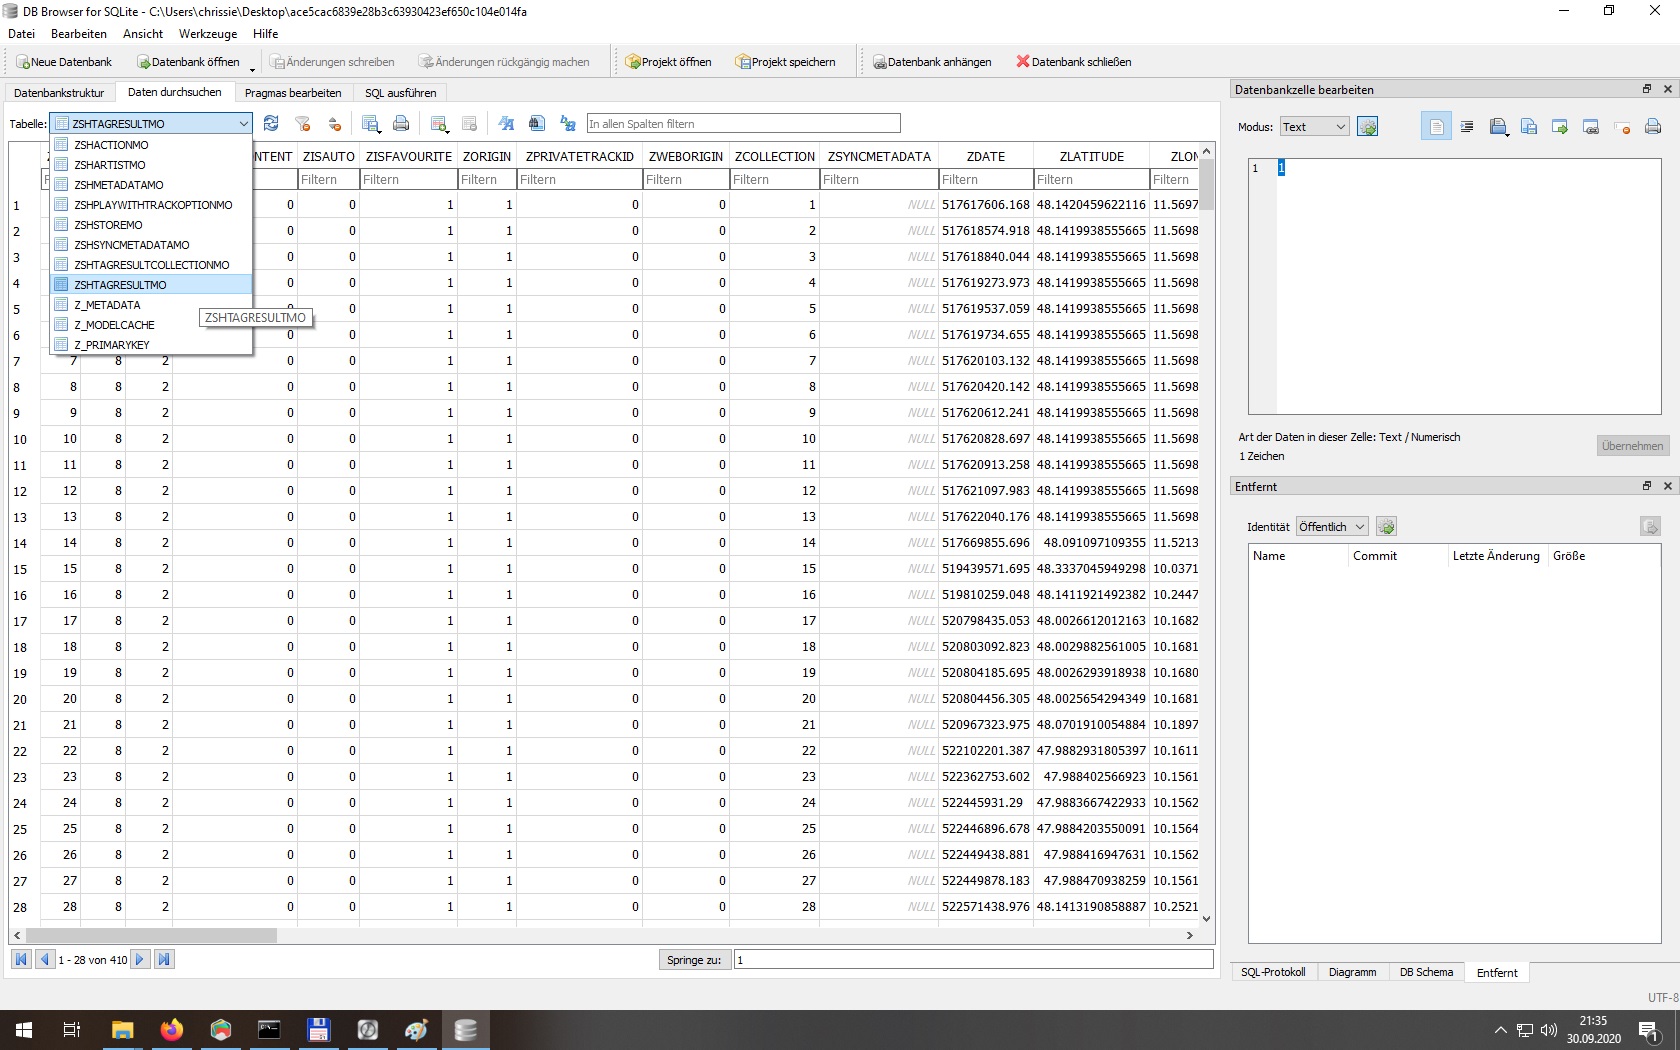Choose ZSHMETADATAMO table
This screenshot has width=1680, height=1050.
151,185
